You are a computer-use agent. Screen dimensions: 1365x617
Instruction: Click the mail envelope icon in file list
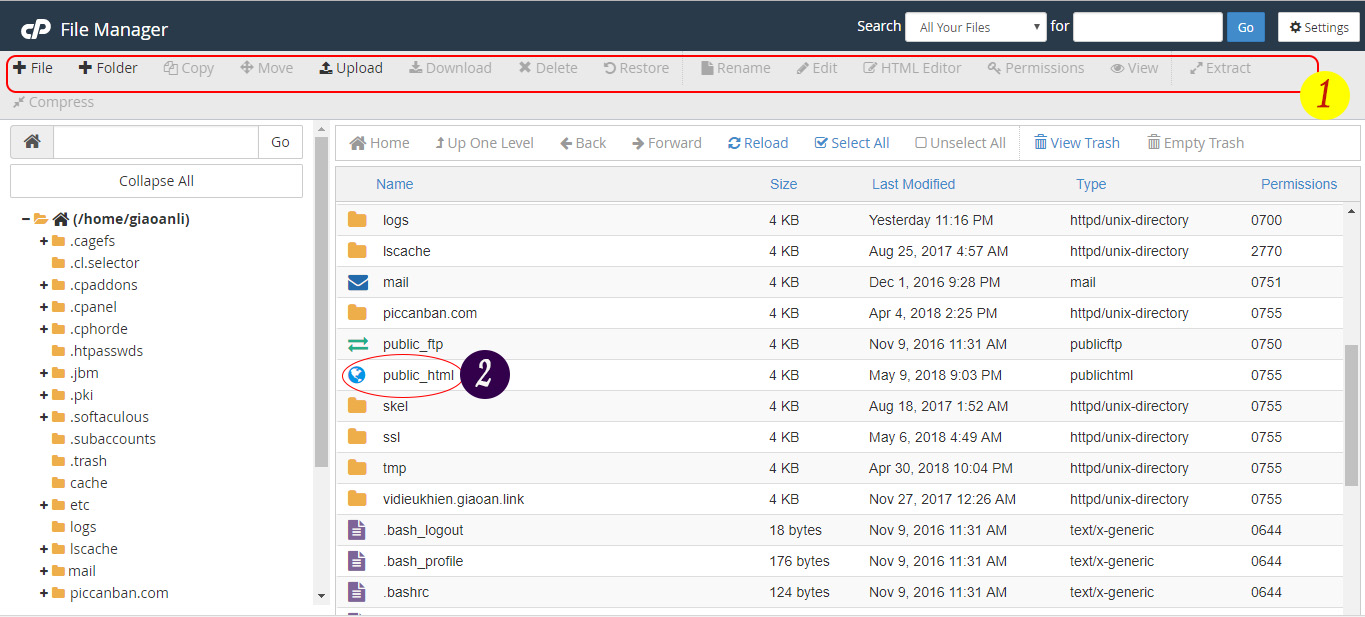click(x=357, y=282)
